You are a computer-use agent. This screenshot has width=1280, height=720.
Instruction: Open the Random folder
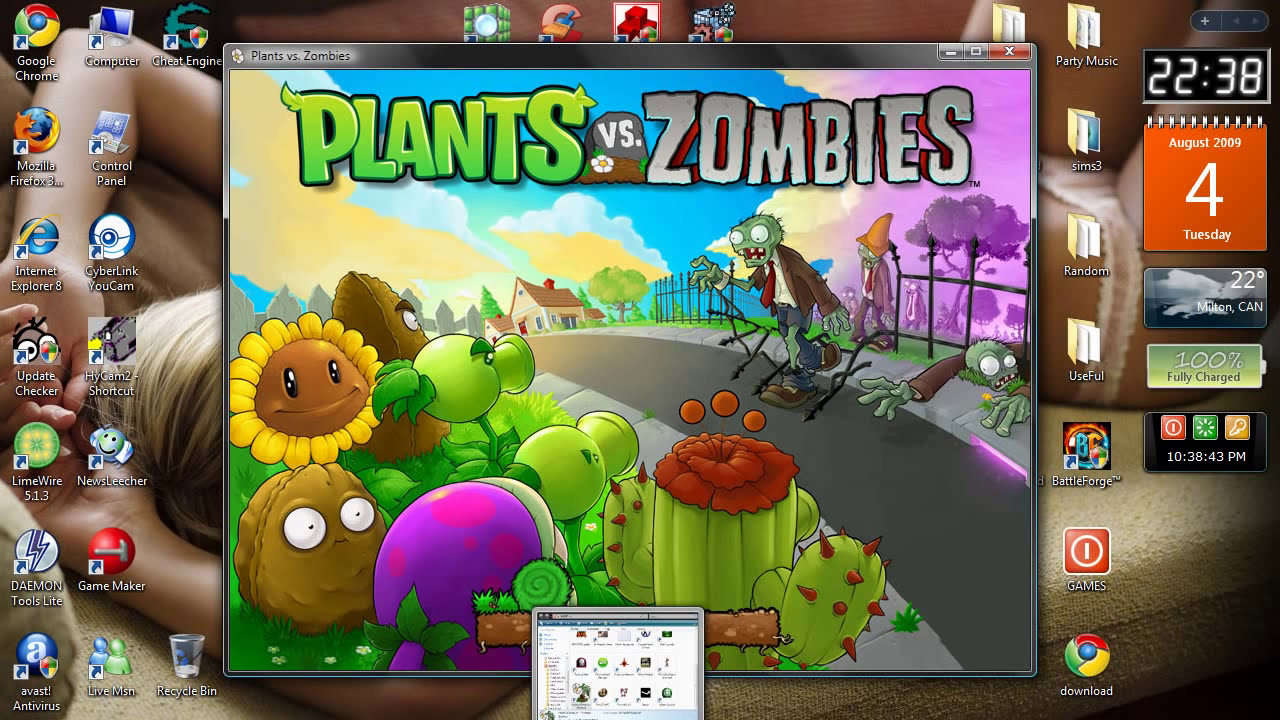[x=1086, y=247]
